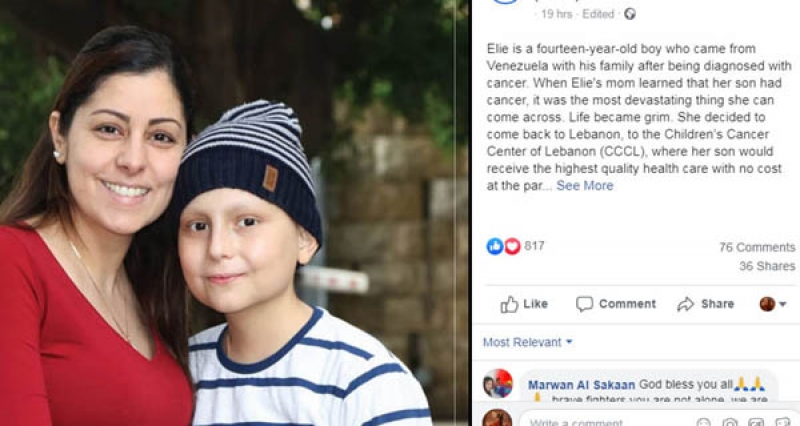
Task: Click Marwan Al Sakaan's avatar thumbnail
Action: pyautogui.click(x=498, y=384)
